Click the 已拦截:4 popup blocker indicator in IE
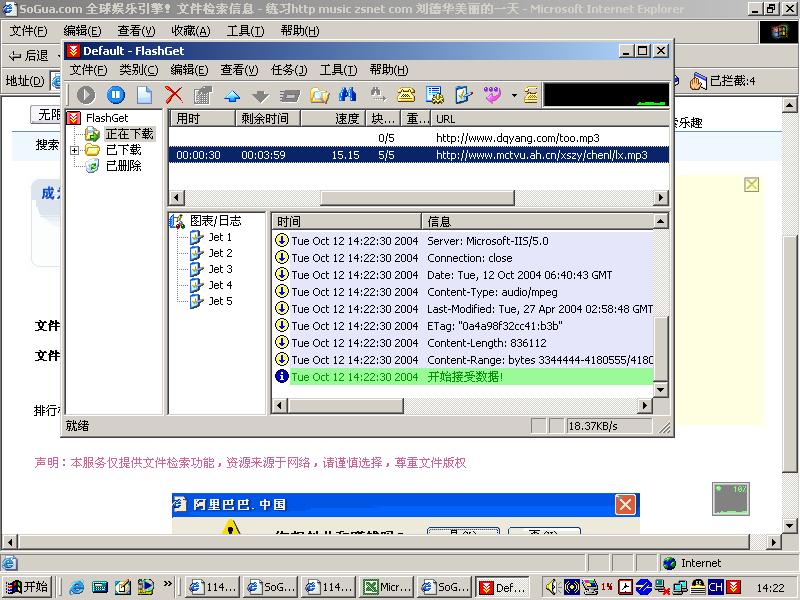 pos(722,81)
